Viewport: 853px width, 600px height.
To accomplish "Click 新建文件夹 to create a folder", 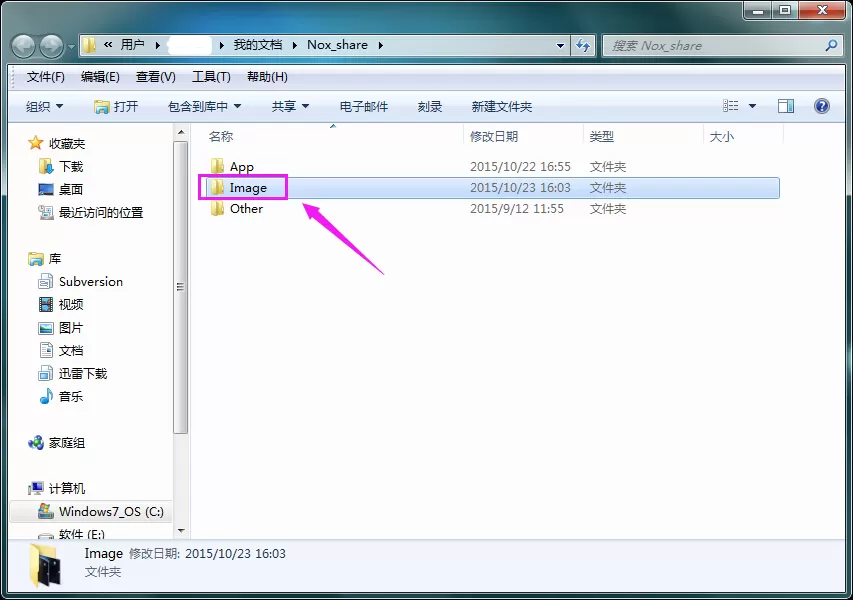I will [x=502, y=106].
